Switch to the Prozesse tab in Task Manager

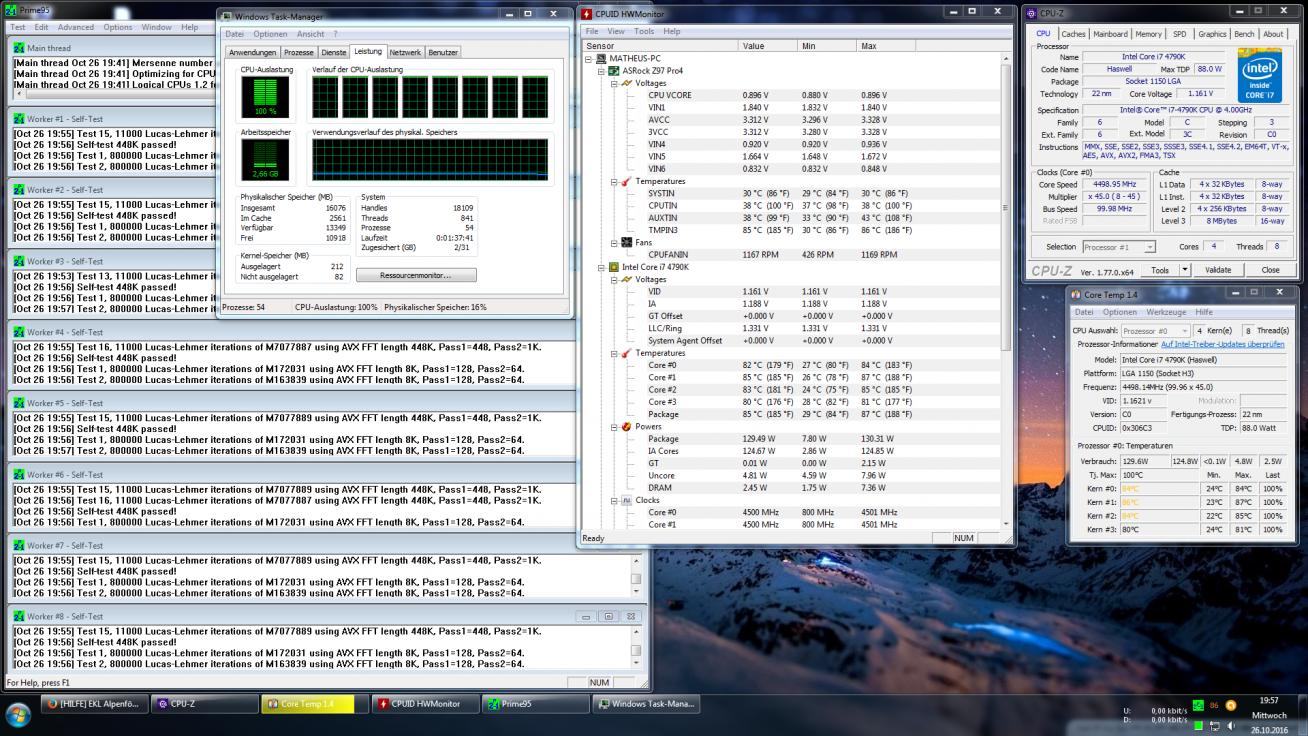[x=298, y=52]
